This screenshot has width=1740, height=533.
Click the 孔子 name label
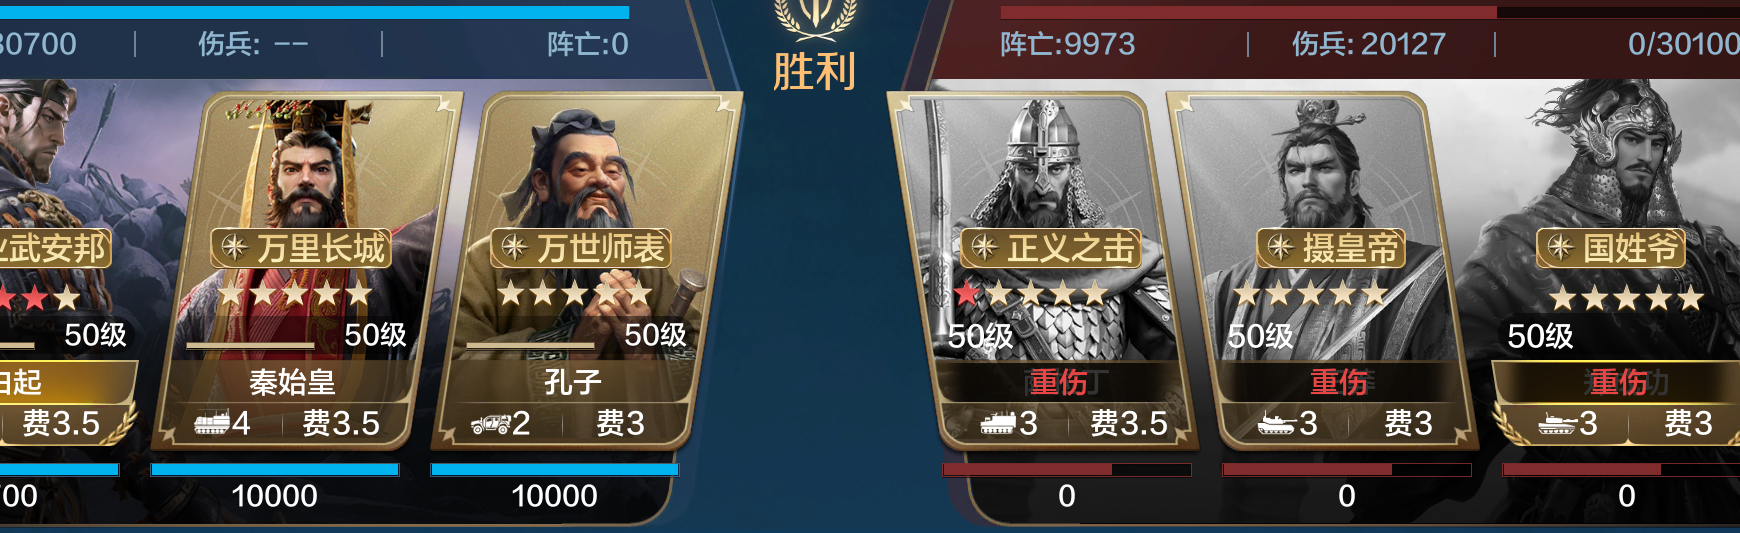click(x=572, y=382)
